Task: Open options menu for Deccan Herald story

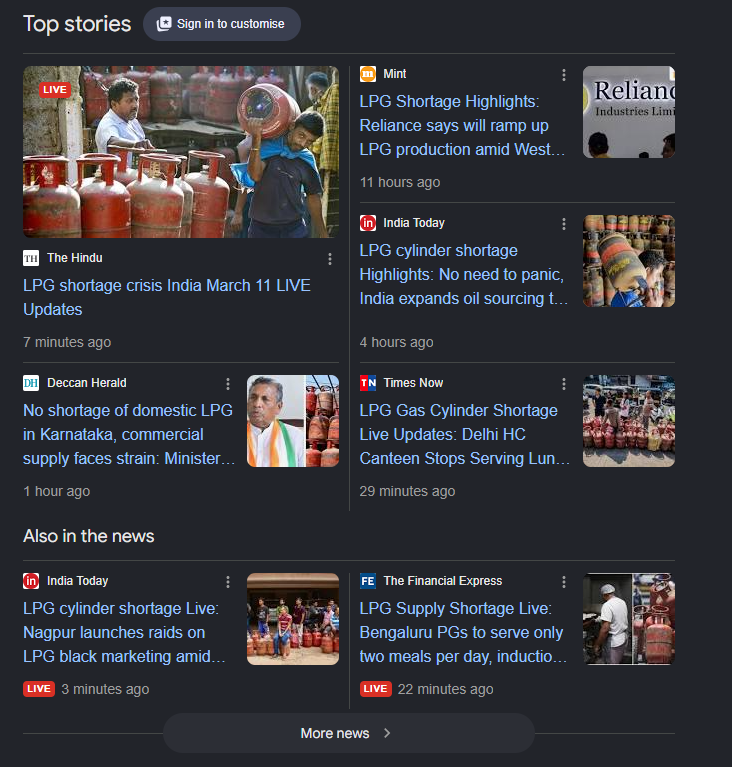Action: click(x=228, y=384)
